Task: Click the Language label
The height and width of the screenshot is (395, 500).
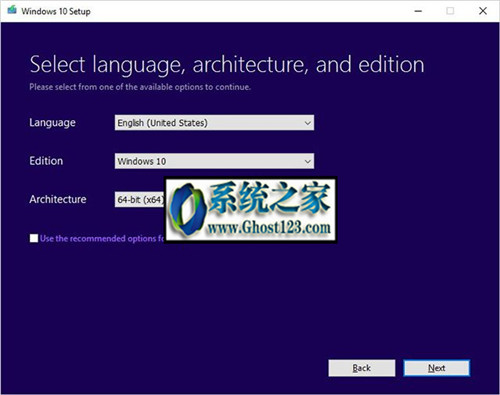Action: (x=52, y=123)
